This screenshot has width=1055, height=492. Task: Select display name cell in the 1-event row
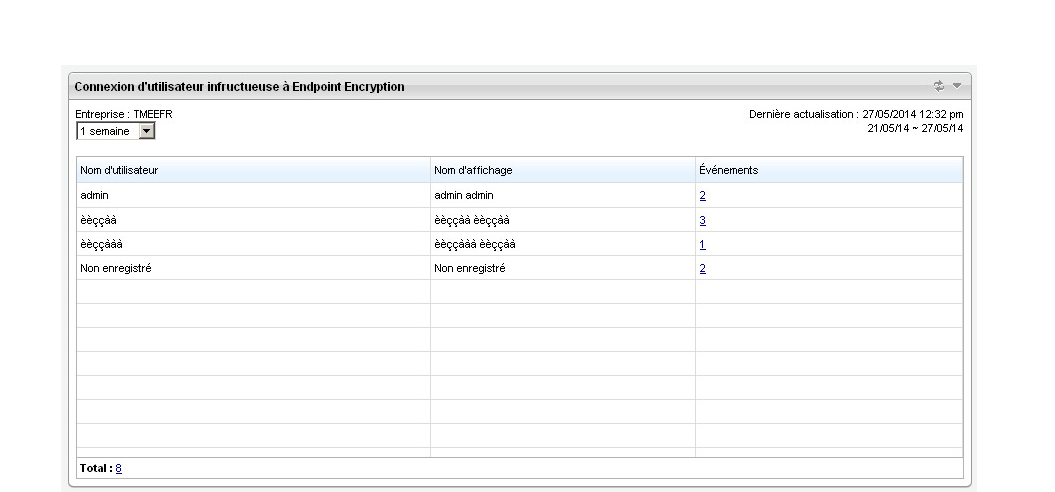pos(475,244)
